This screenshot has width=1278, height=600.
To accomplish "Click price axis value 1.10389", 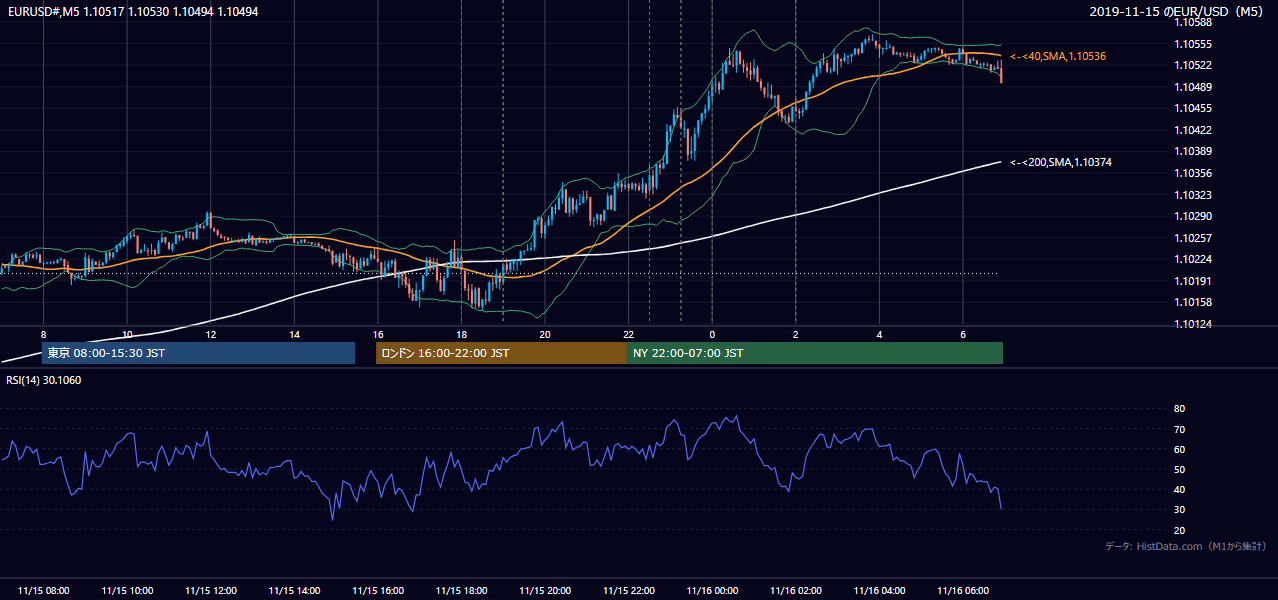I will (x=1193, y=151).
